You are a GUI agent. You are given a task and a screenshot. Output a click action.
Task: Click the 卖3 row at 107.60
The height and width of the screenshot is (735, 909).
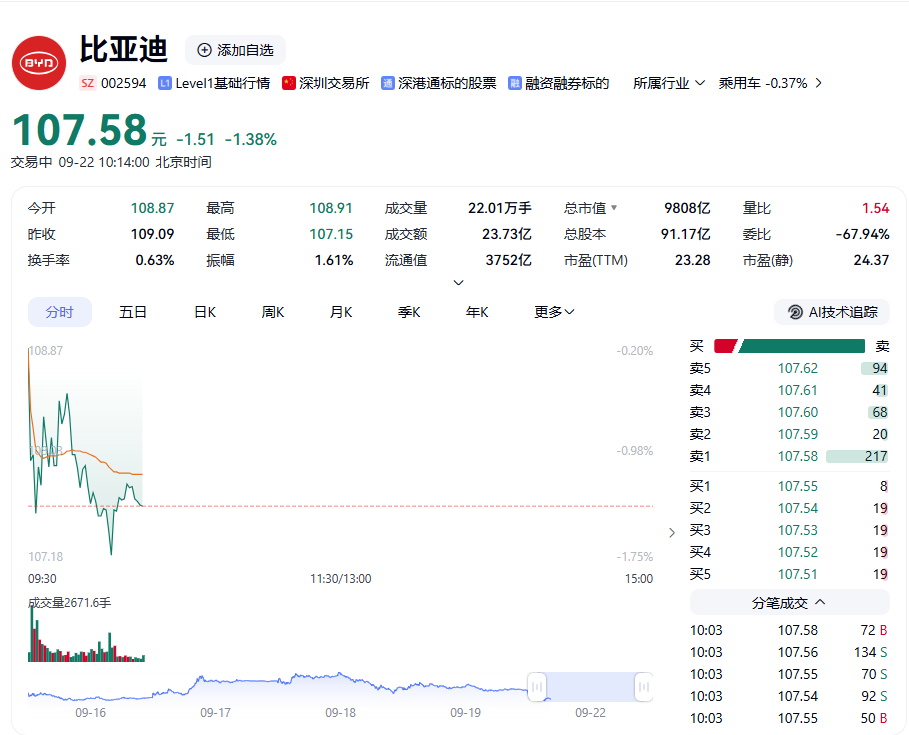tap(788, 412)
